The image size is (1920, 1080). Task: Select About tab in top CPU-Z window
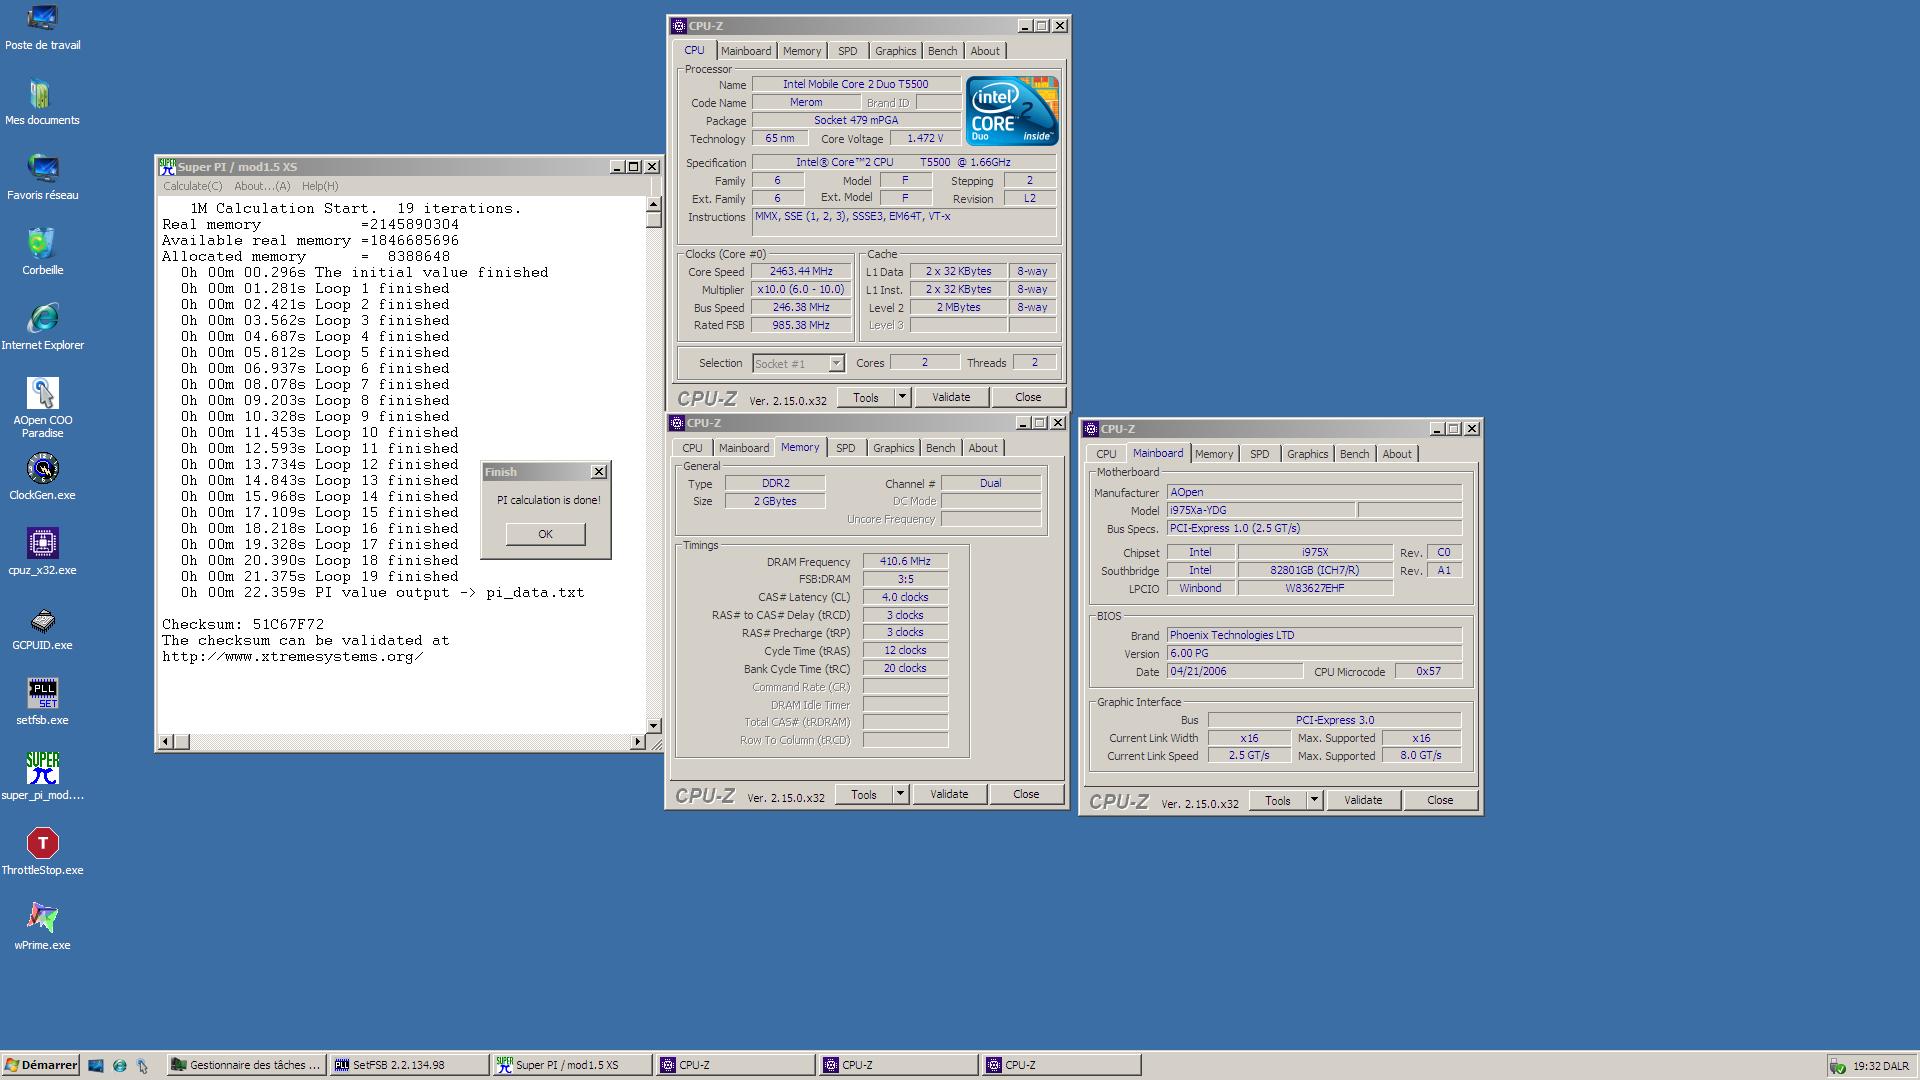click(x=985, y=51)
